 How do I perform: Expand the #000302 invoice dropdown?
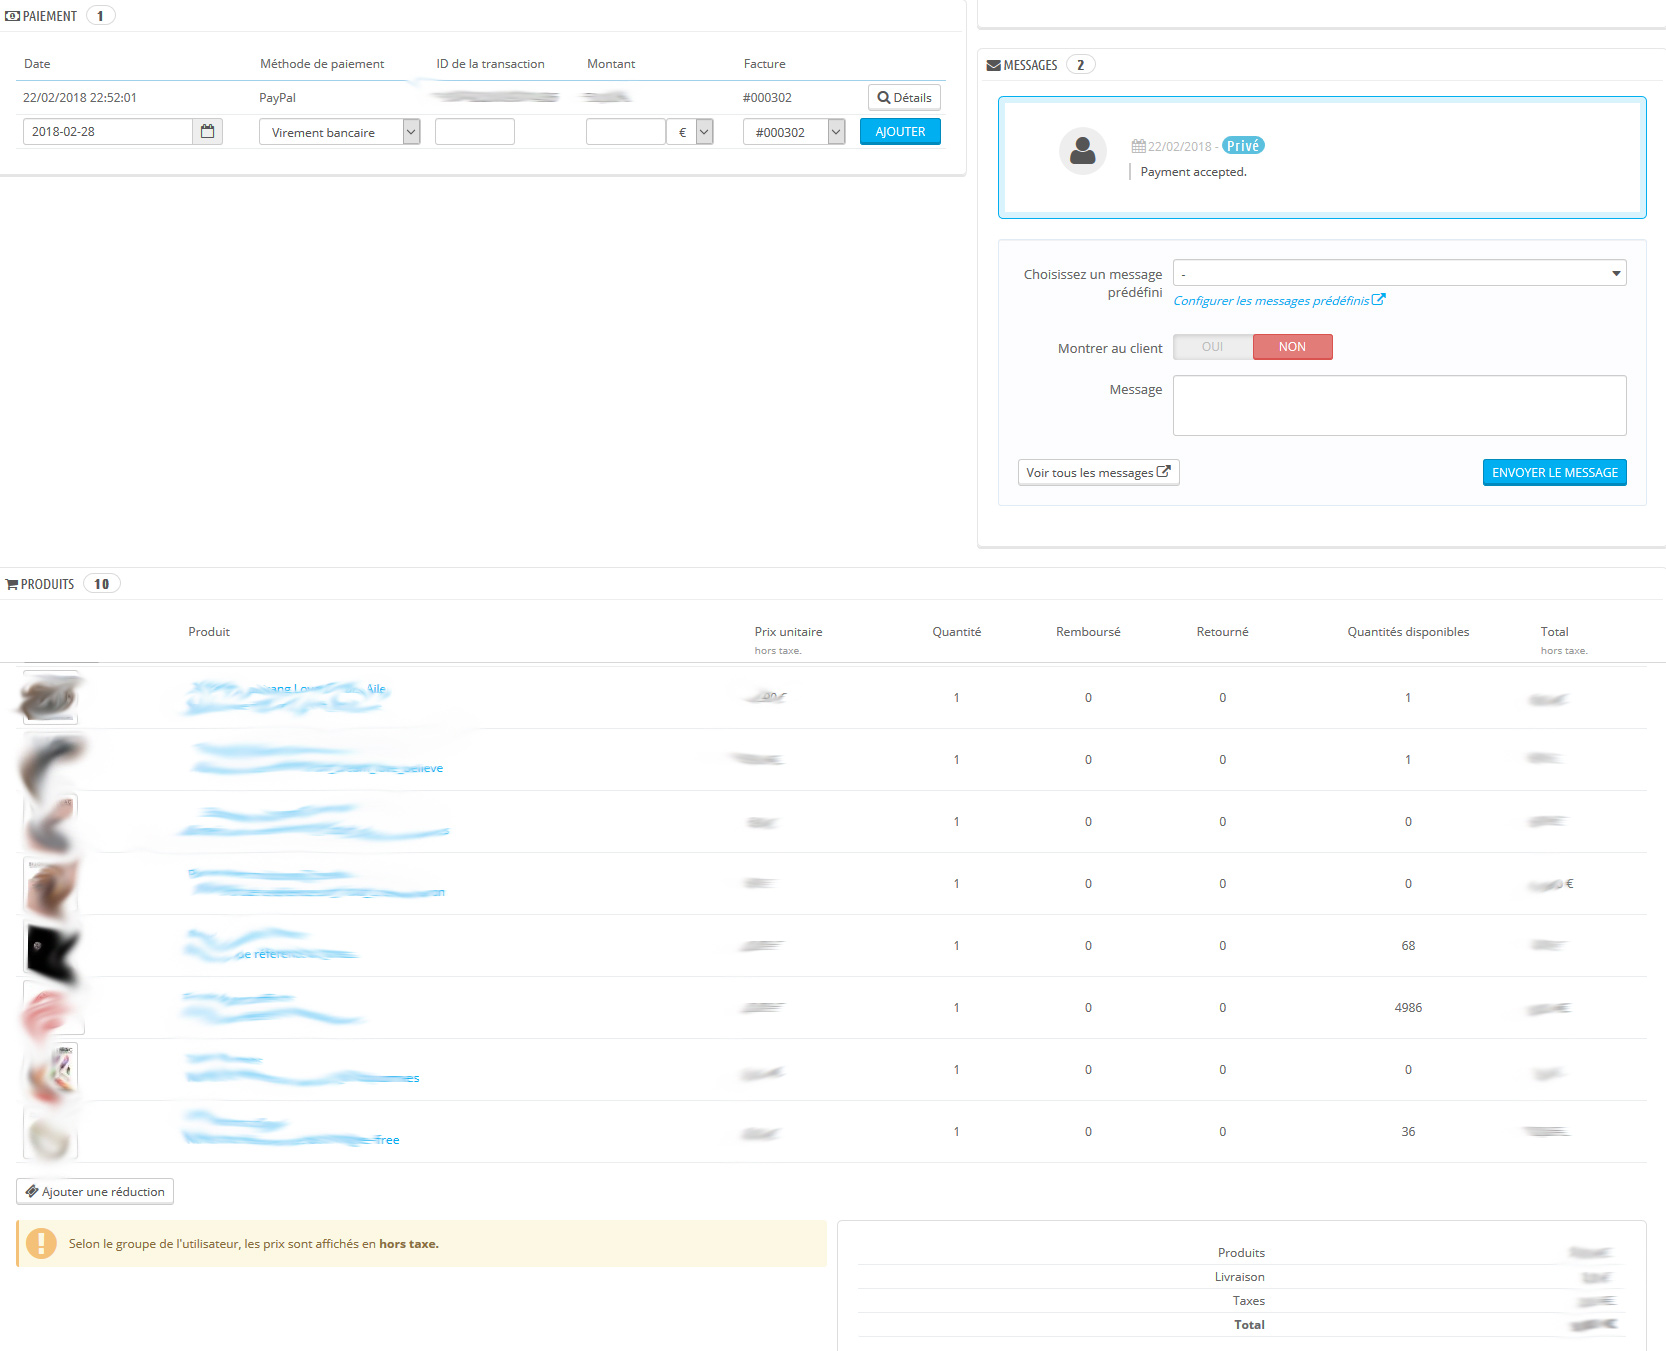(794, 132)
